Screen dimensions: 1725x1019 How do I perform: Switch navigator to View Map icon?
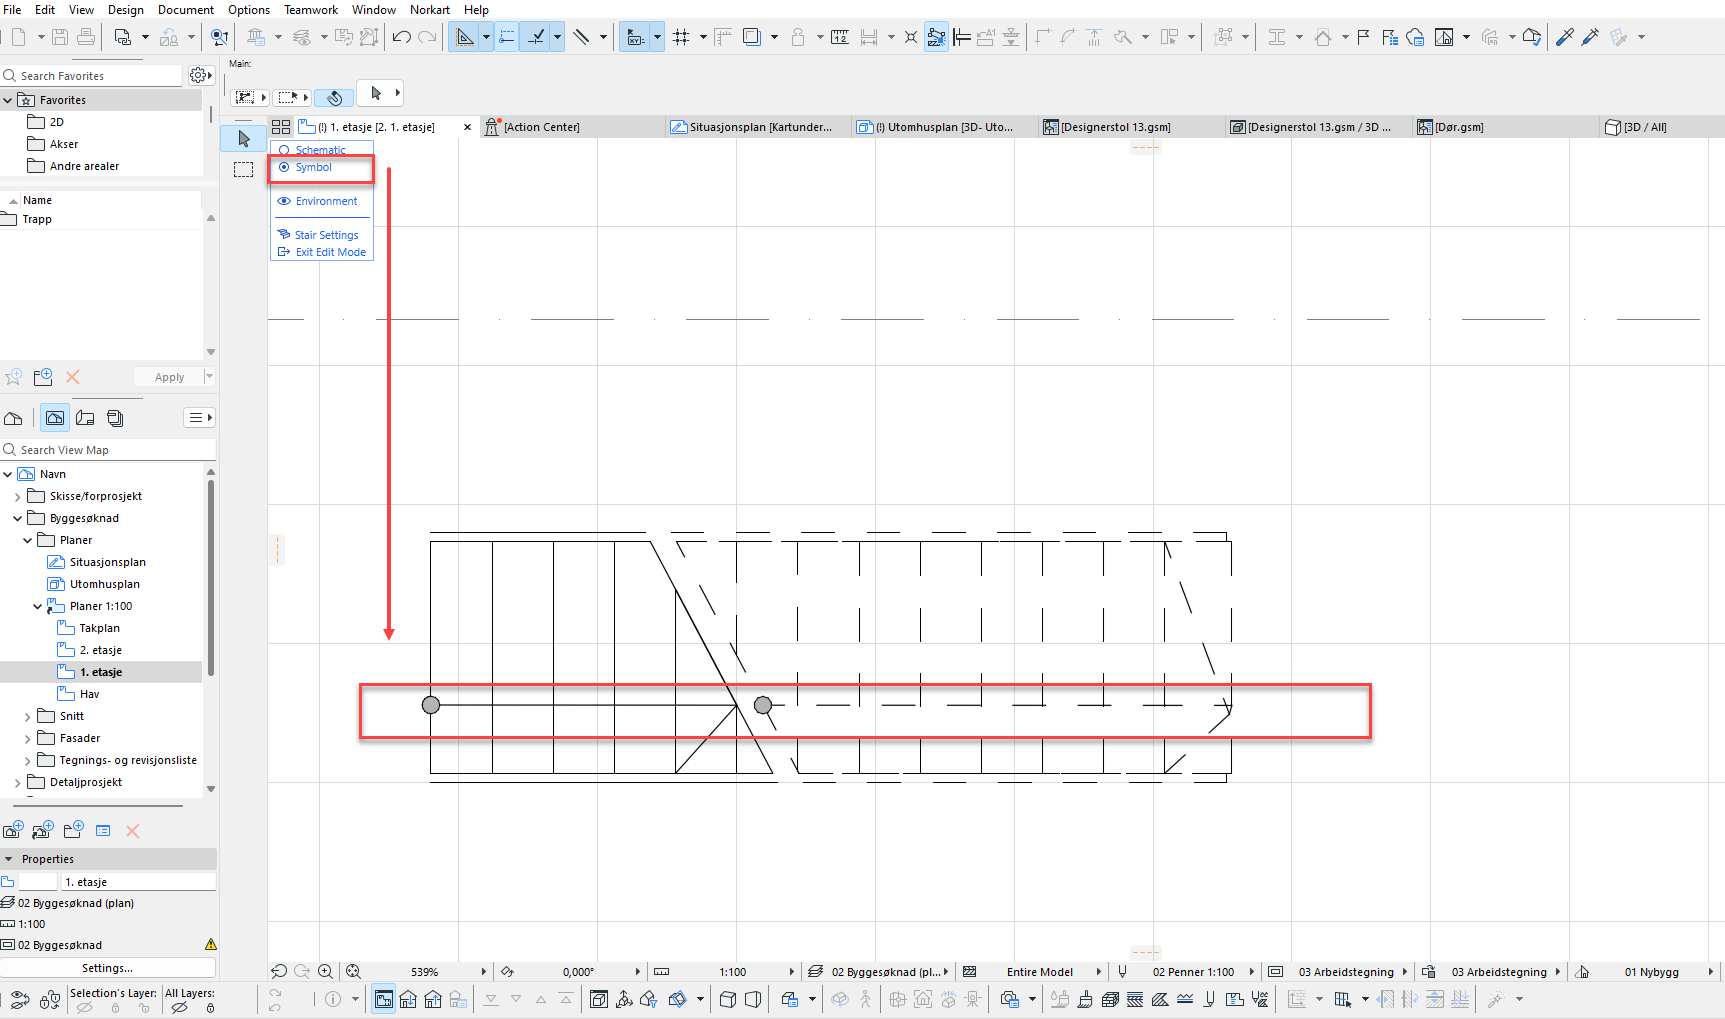point(55,418)
